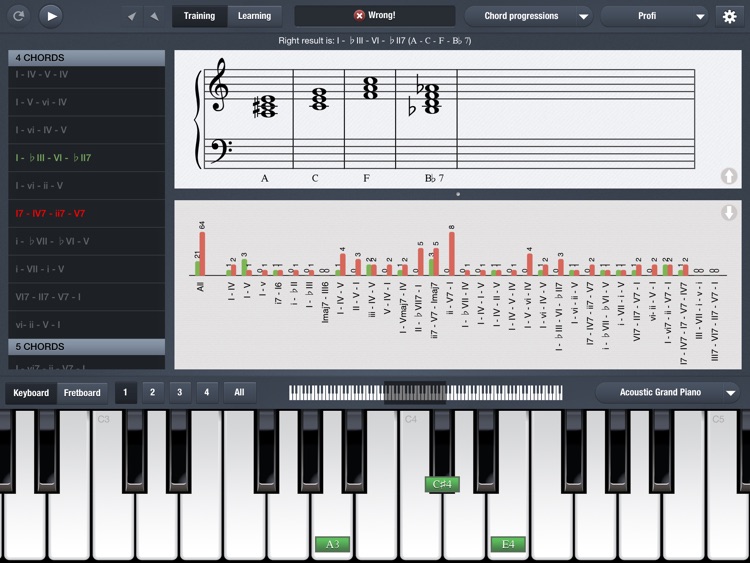The image size is (750, 563).
Task: Select progression i - ♭VII - ♭VI - V
Action: 87,241
